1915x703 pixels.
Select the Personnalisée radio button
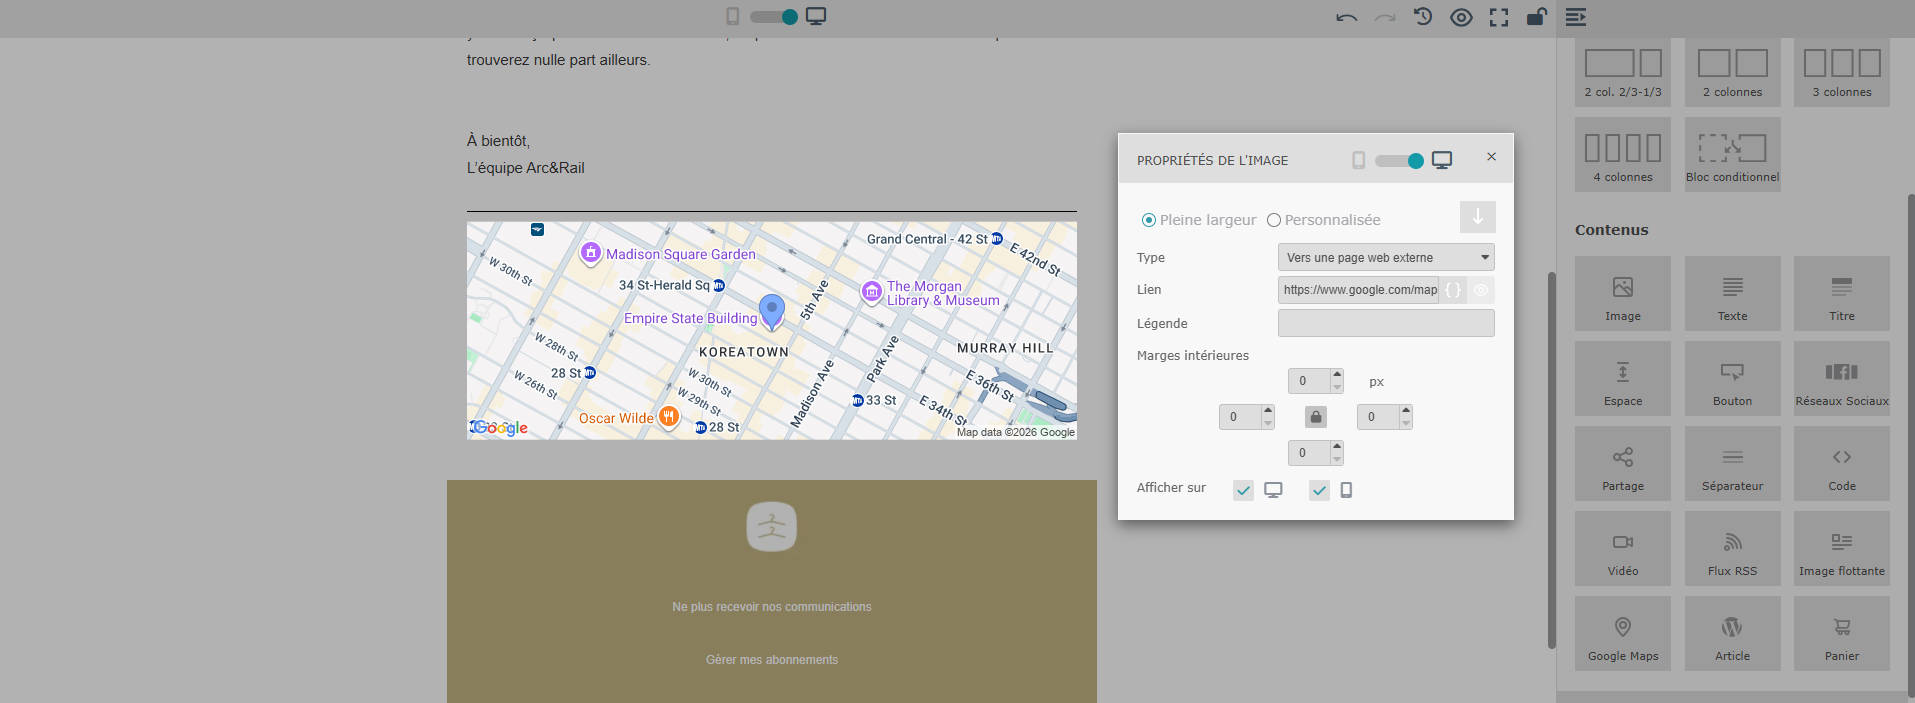click(x=1274, y=220)
